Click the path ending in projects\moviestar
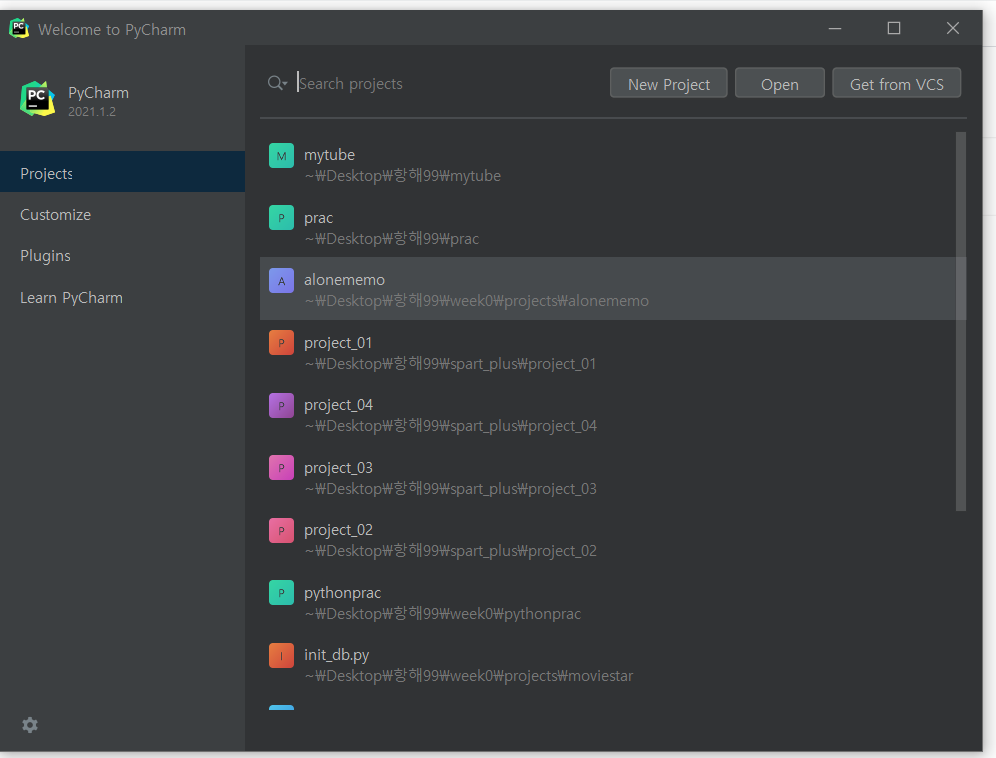Image resolution: width=996 pixels, height=758 pixels. coord(469,675)
